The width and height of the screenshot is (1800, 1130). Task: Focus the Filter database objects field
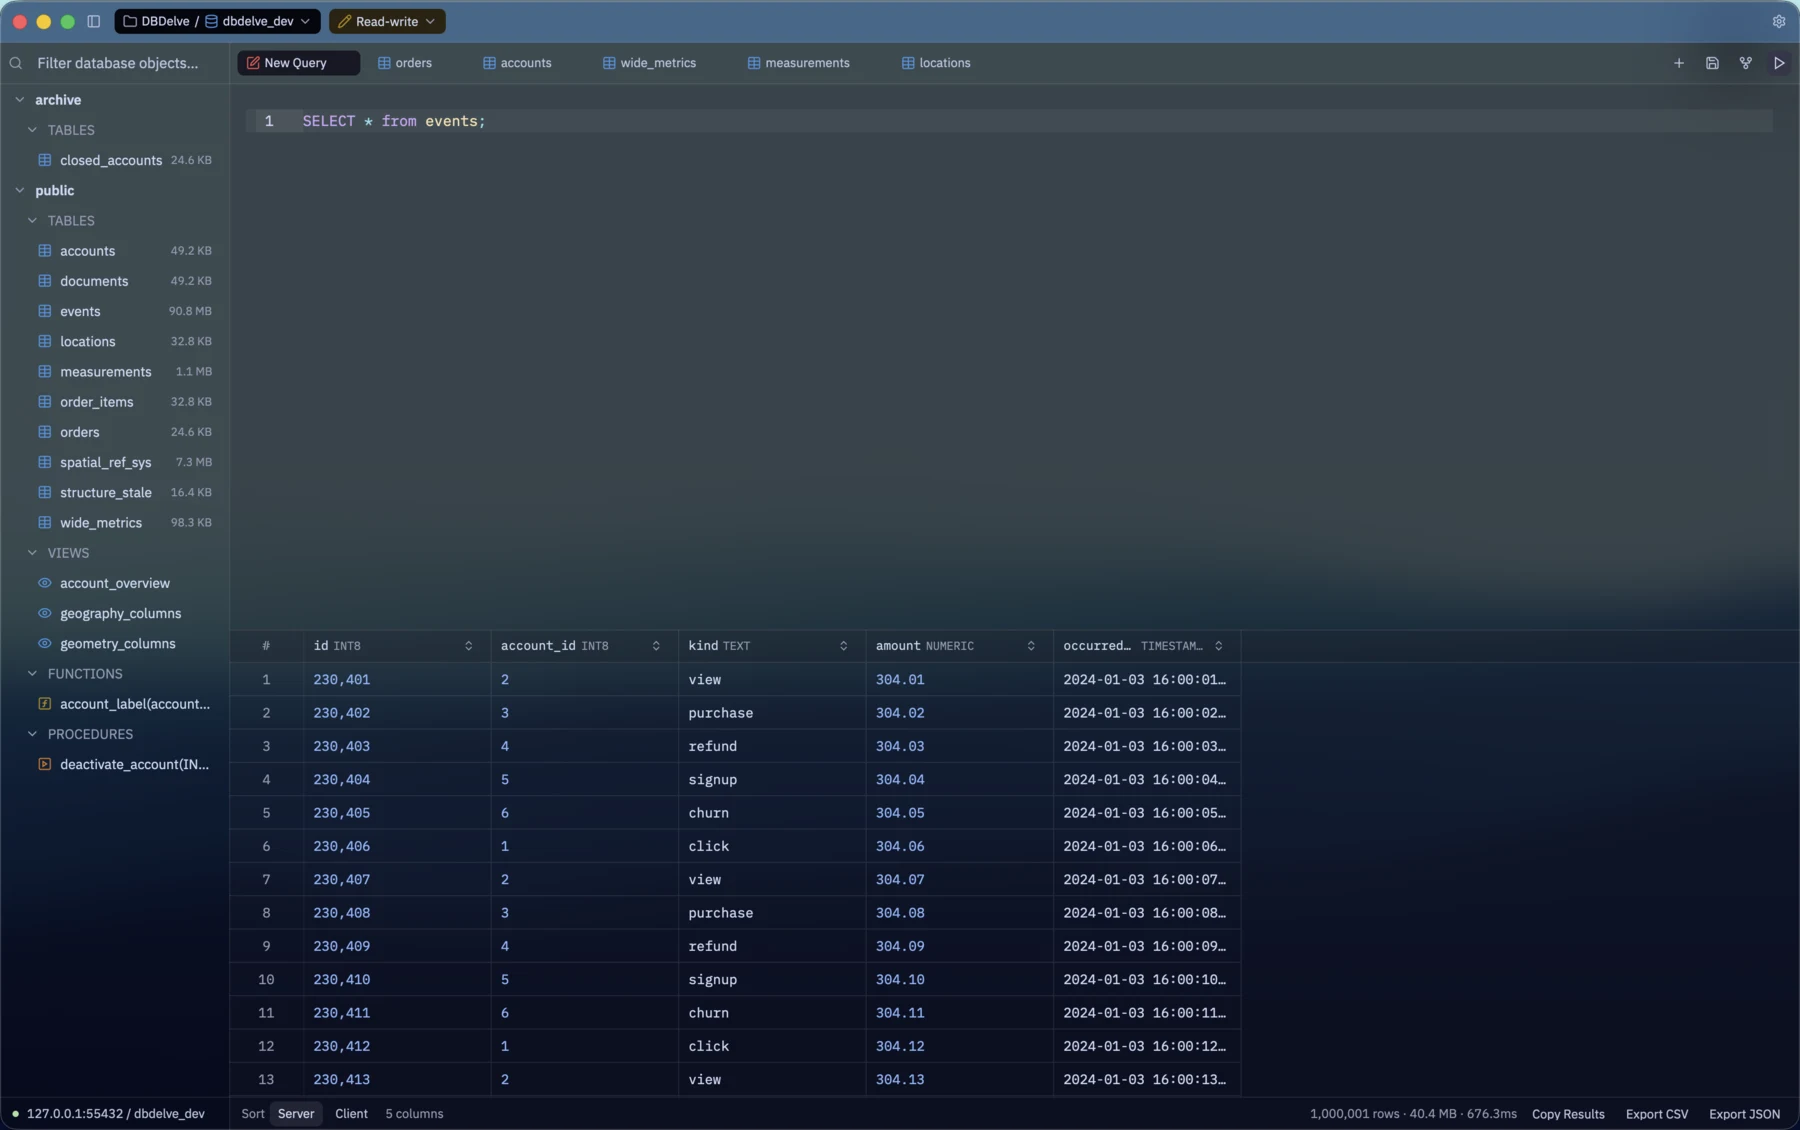click(118, 63)
